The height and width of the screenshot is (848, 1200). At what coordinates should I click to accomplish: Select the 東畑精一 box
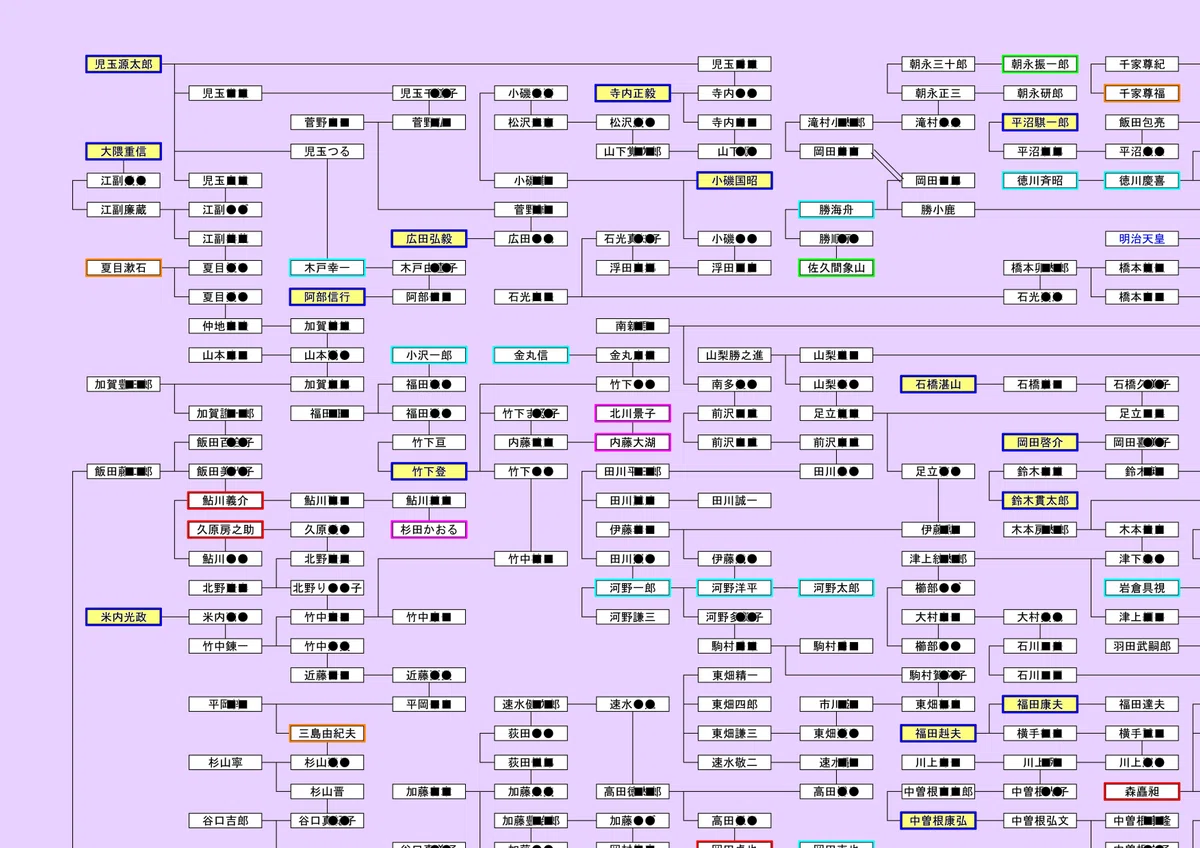click(x=735, y=675)
